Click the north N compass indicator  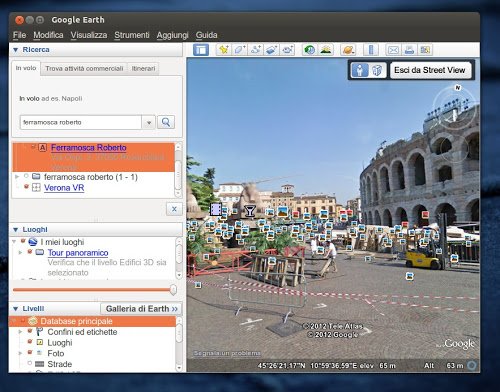458,88
